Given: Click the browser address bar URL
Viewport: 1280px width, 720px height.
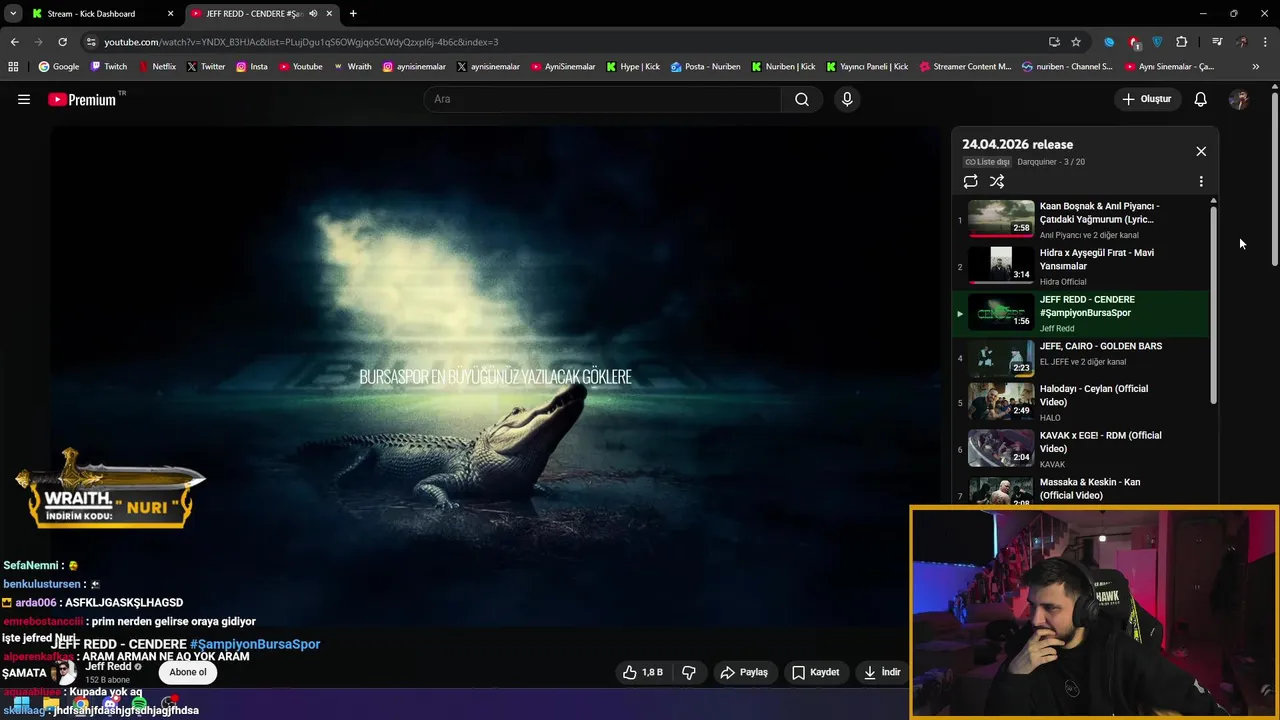Looking at the screenshot, I should point(301,42).
